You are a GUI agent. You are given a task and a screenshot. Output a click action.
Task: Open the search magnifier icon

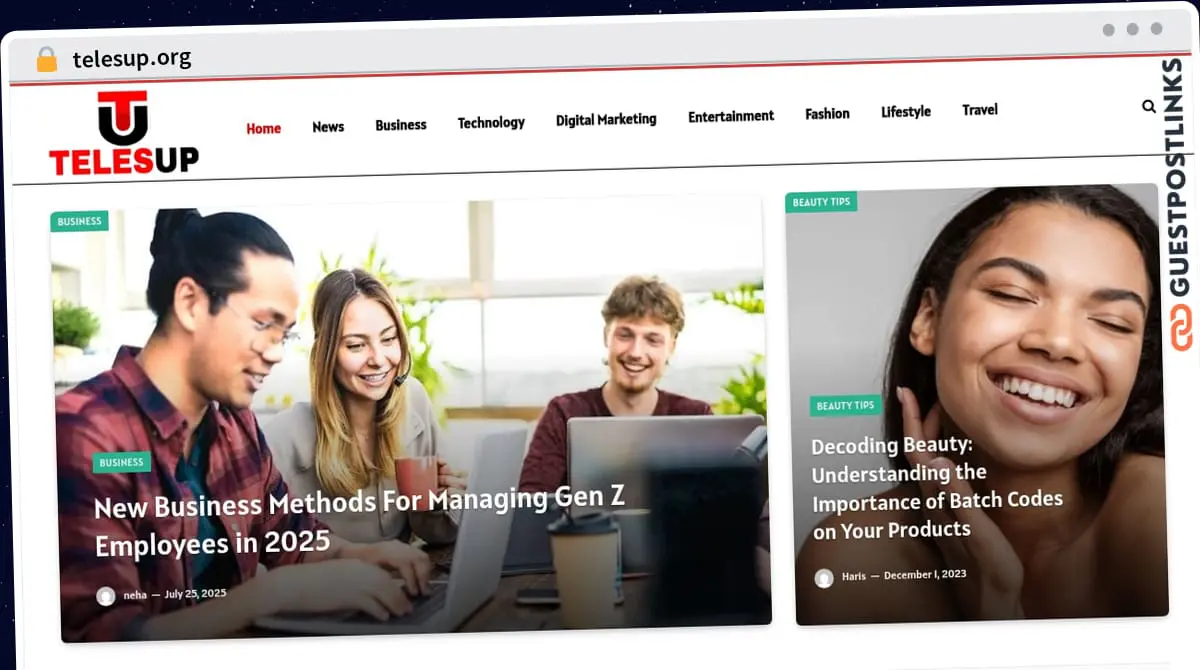(x=1149, y=106)
